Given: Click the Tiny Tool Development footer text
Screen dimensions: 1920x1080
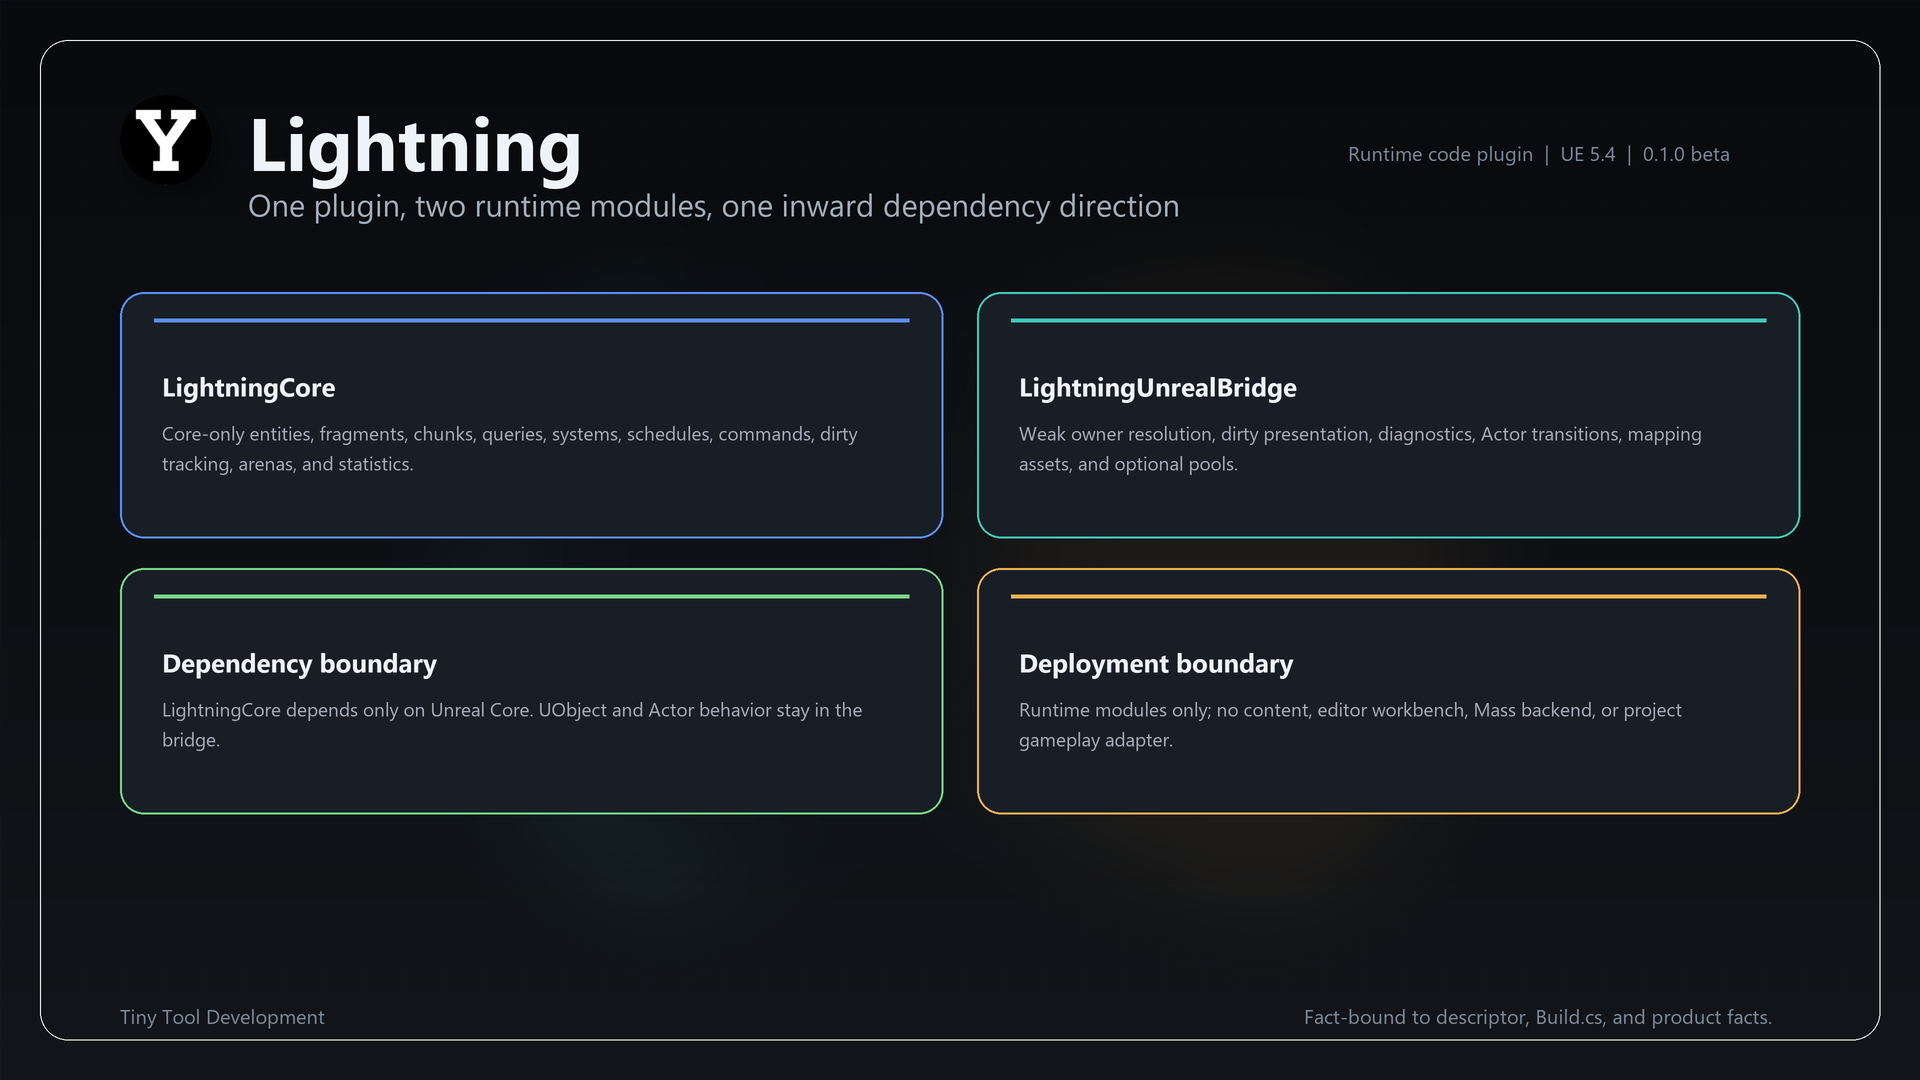Looking at the screenshot, I should point(222,1017).
